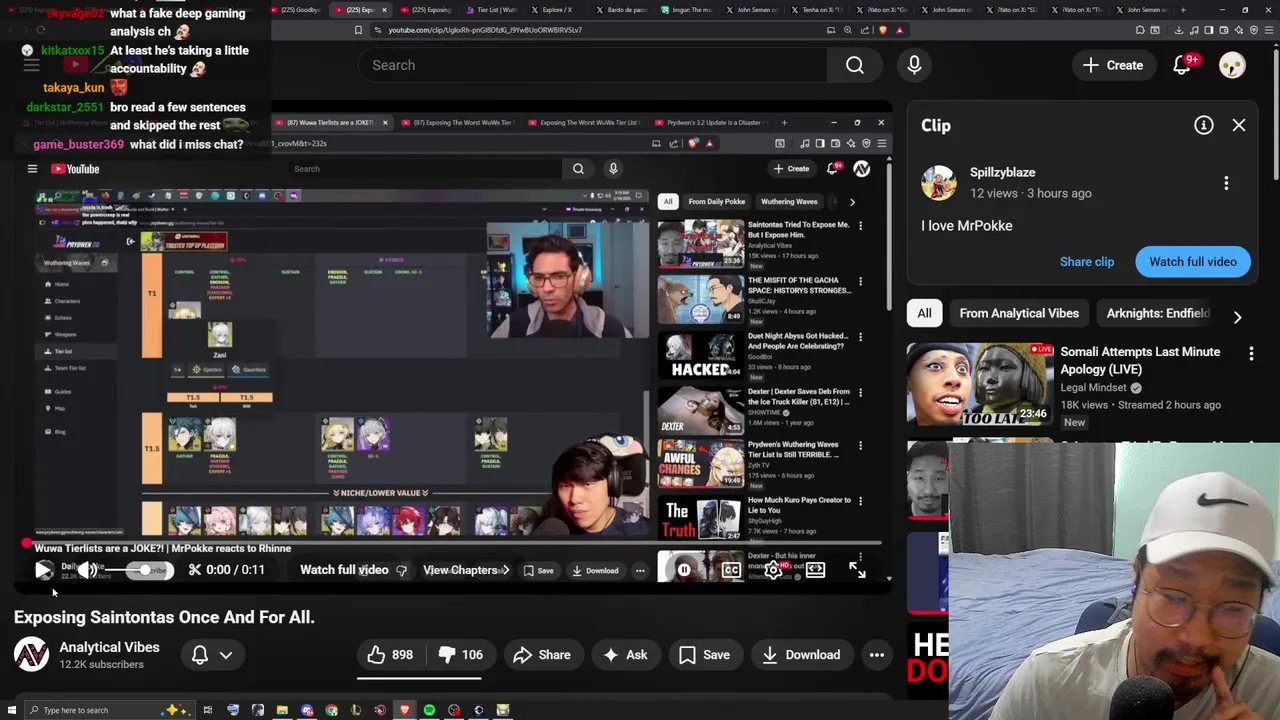The height and width of the screenshot is (720, 1280).
Task: Open a new browser tab
Action: coord(1182,10)
